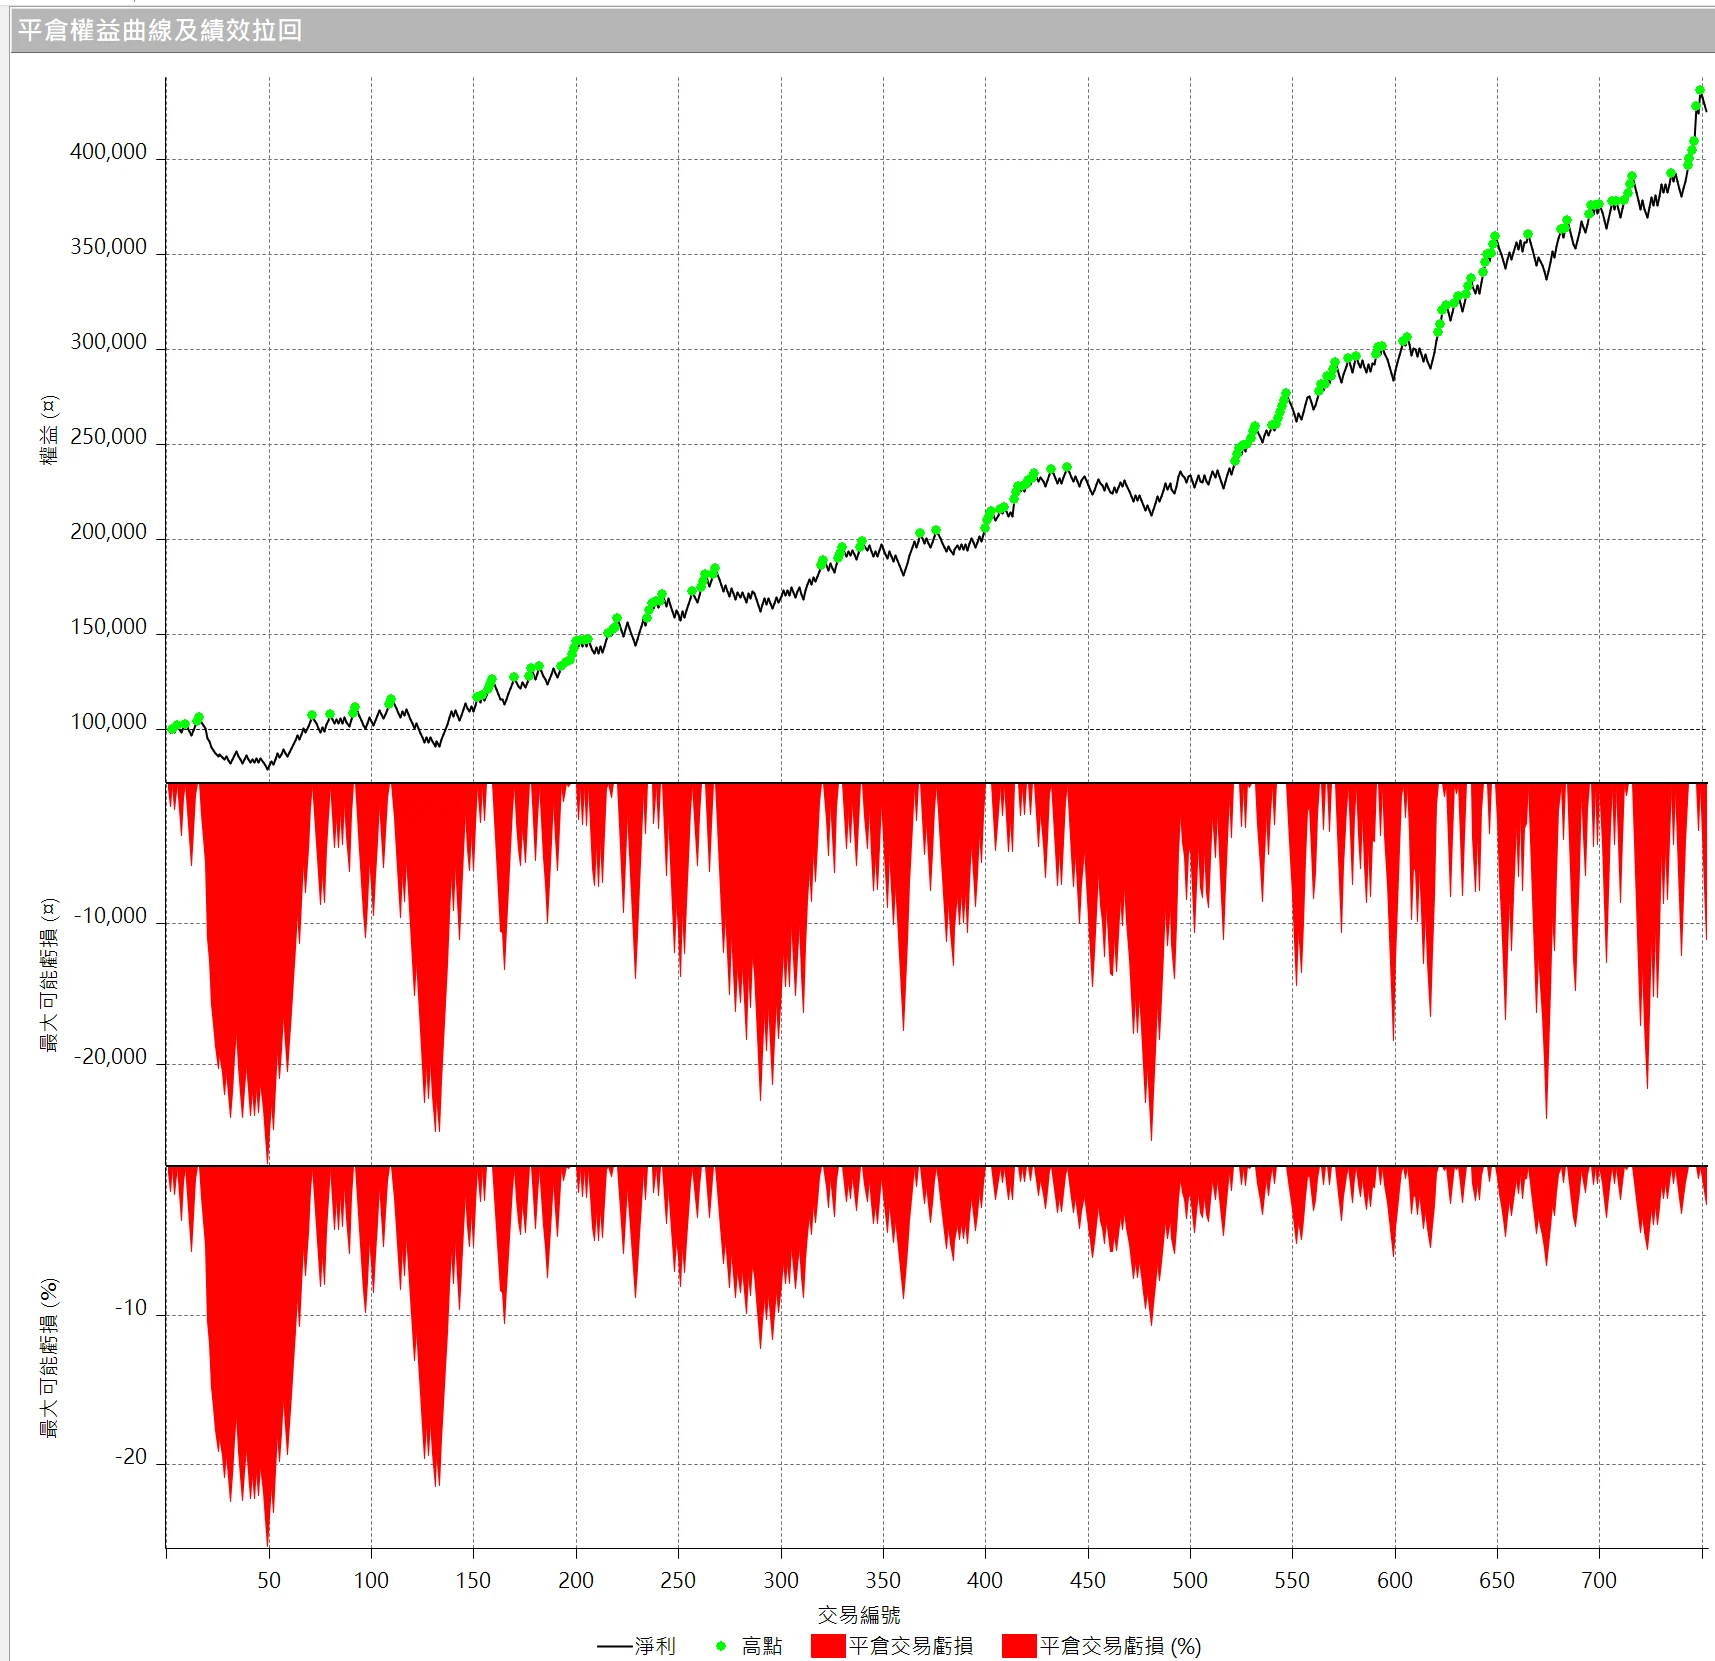Click the 350,000 equity axis value

[x=108, y=247]
